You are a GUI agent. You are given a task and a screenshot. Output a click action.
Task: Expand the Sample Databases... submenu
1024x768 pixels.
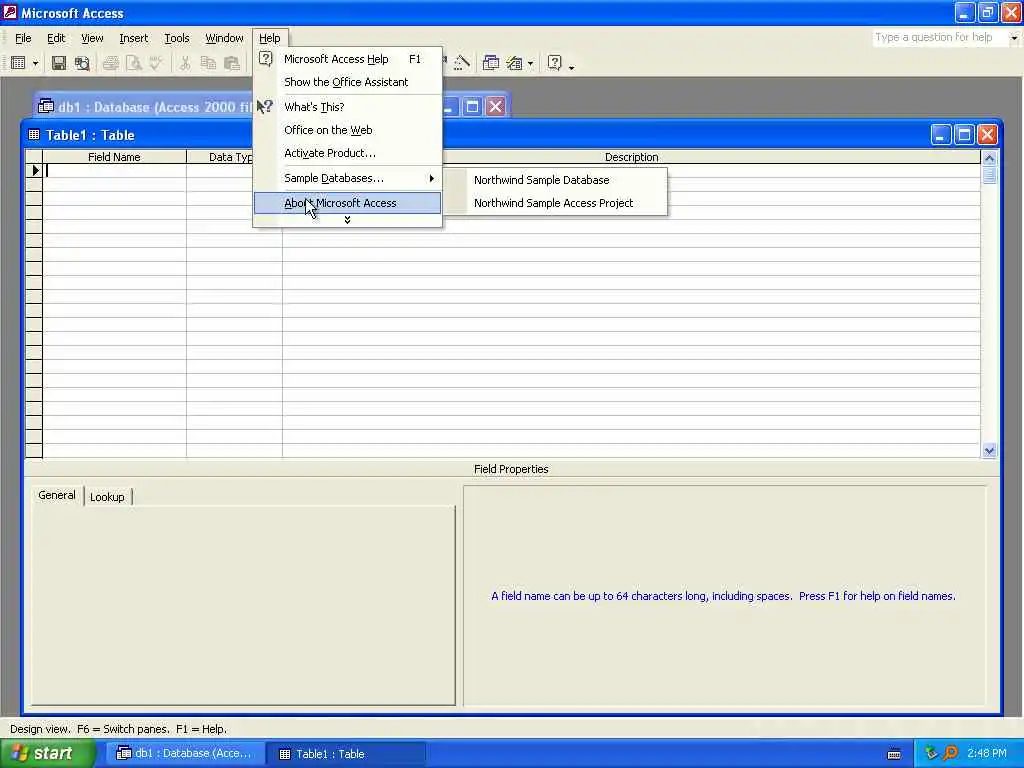[x=347, y=178]
